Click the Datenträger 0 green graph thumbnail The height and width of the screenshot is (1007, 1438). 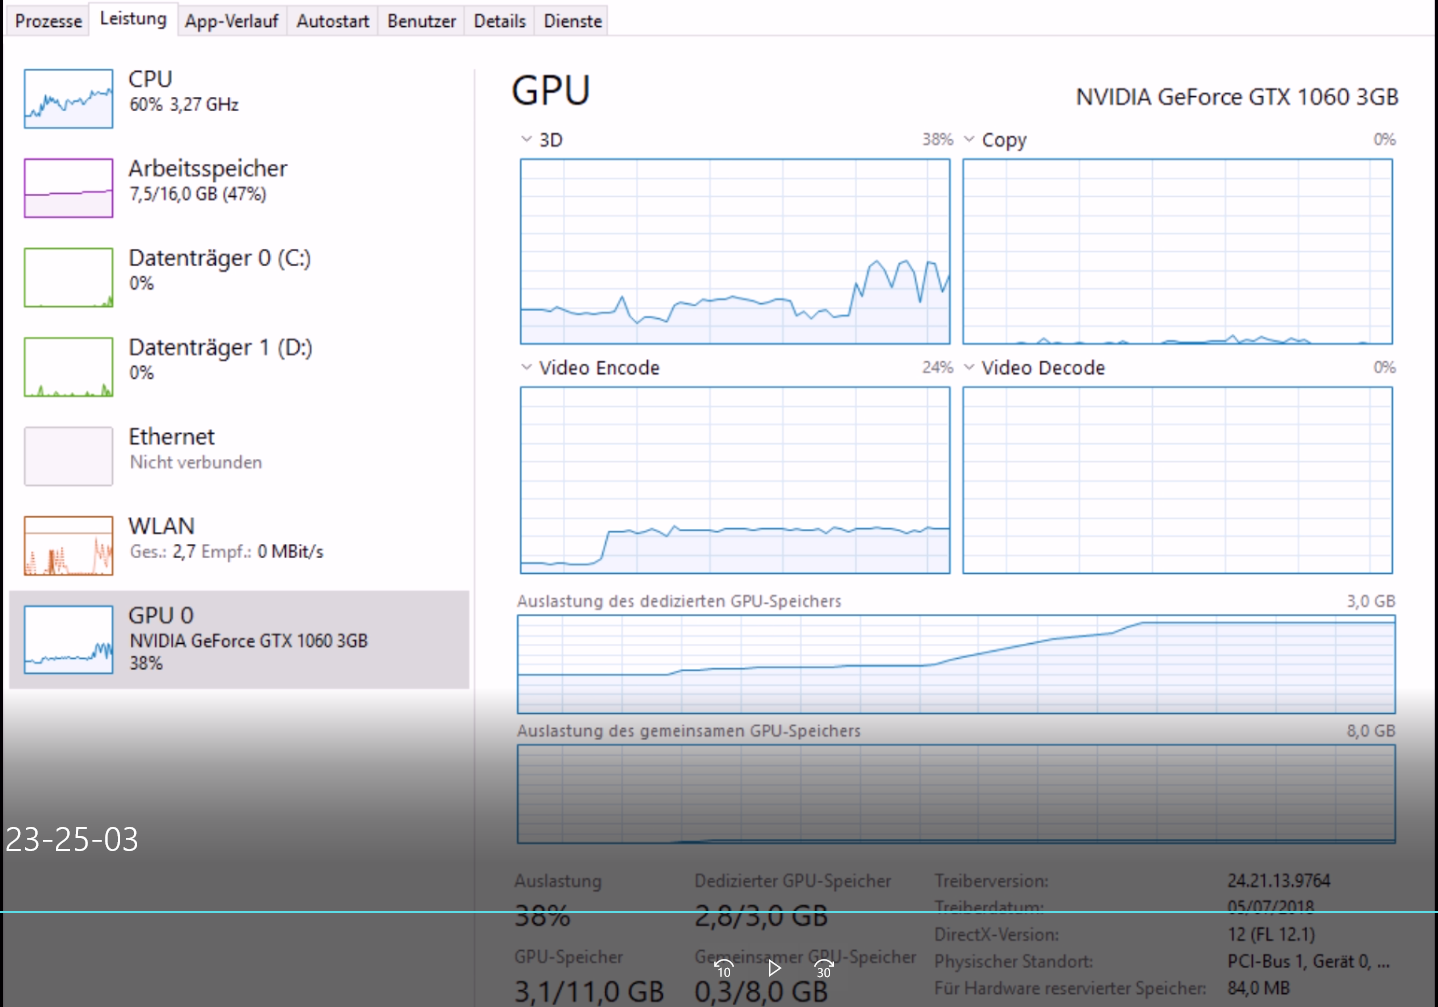click(x=69, y=277)
